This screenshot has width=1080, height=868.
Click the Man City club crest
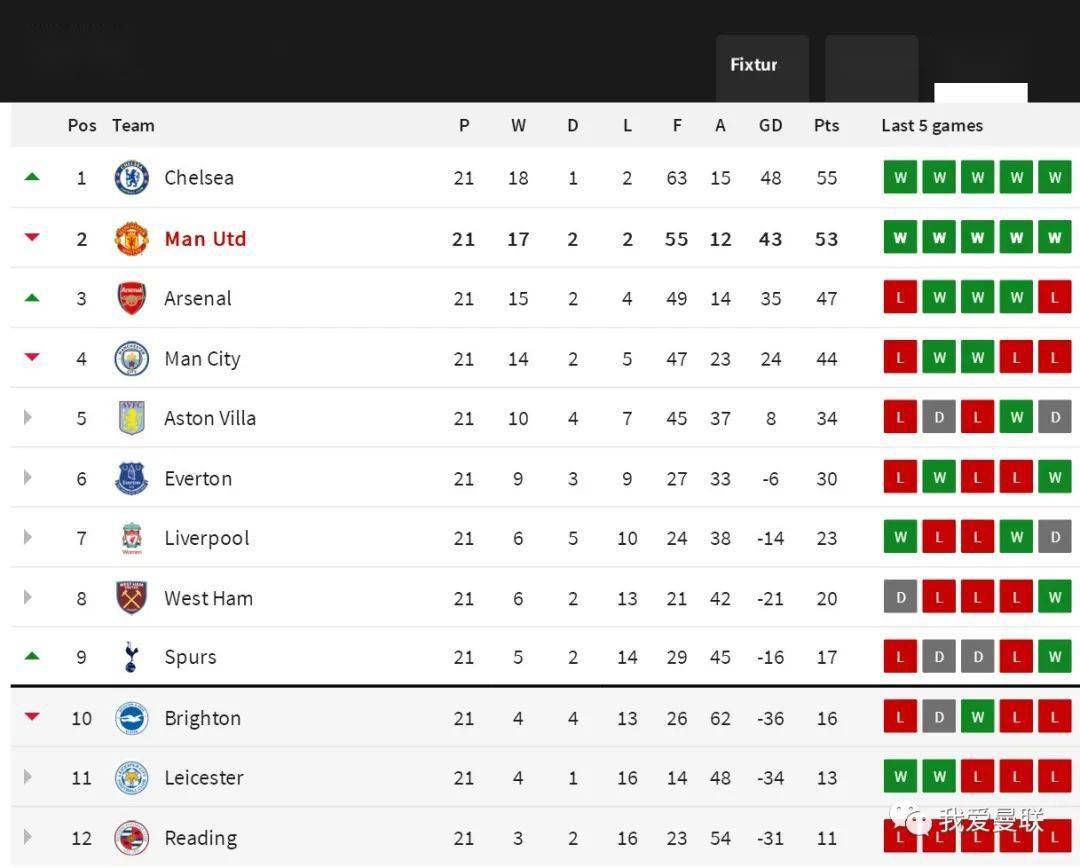point(132,358)
